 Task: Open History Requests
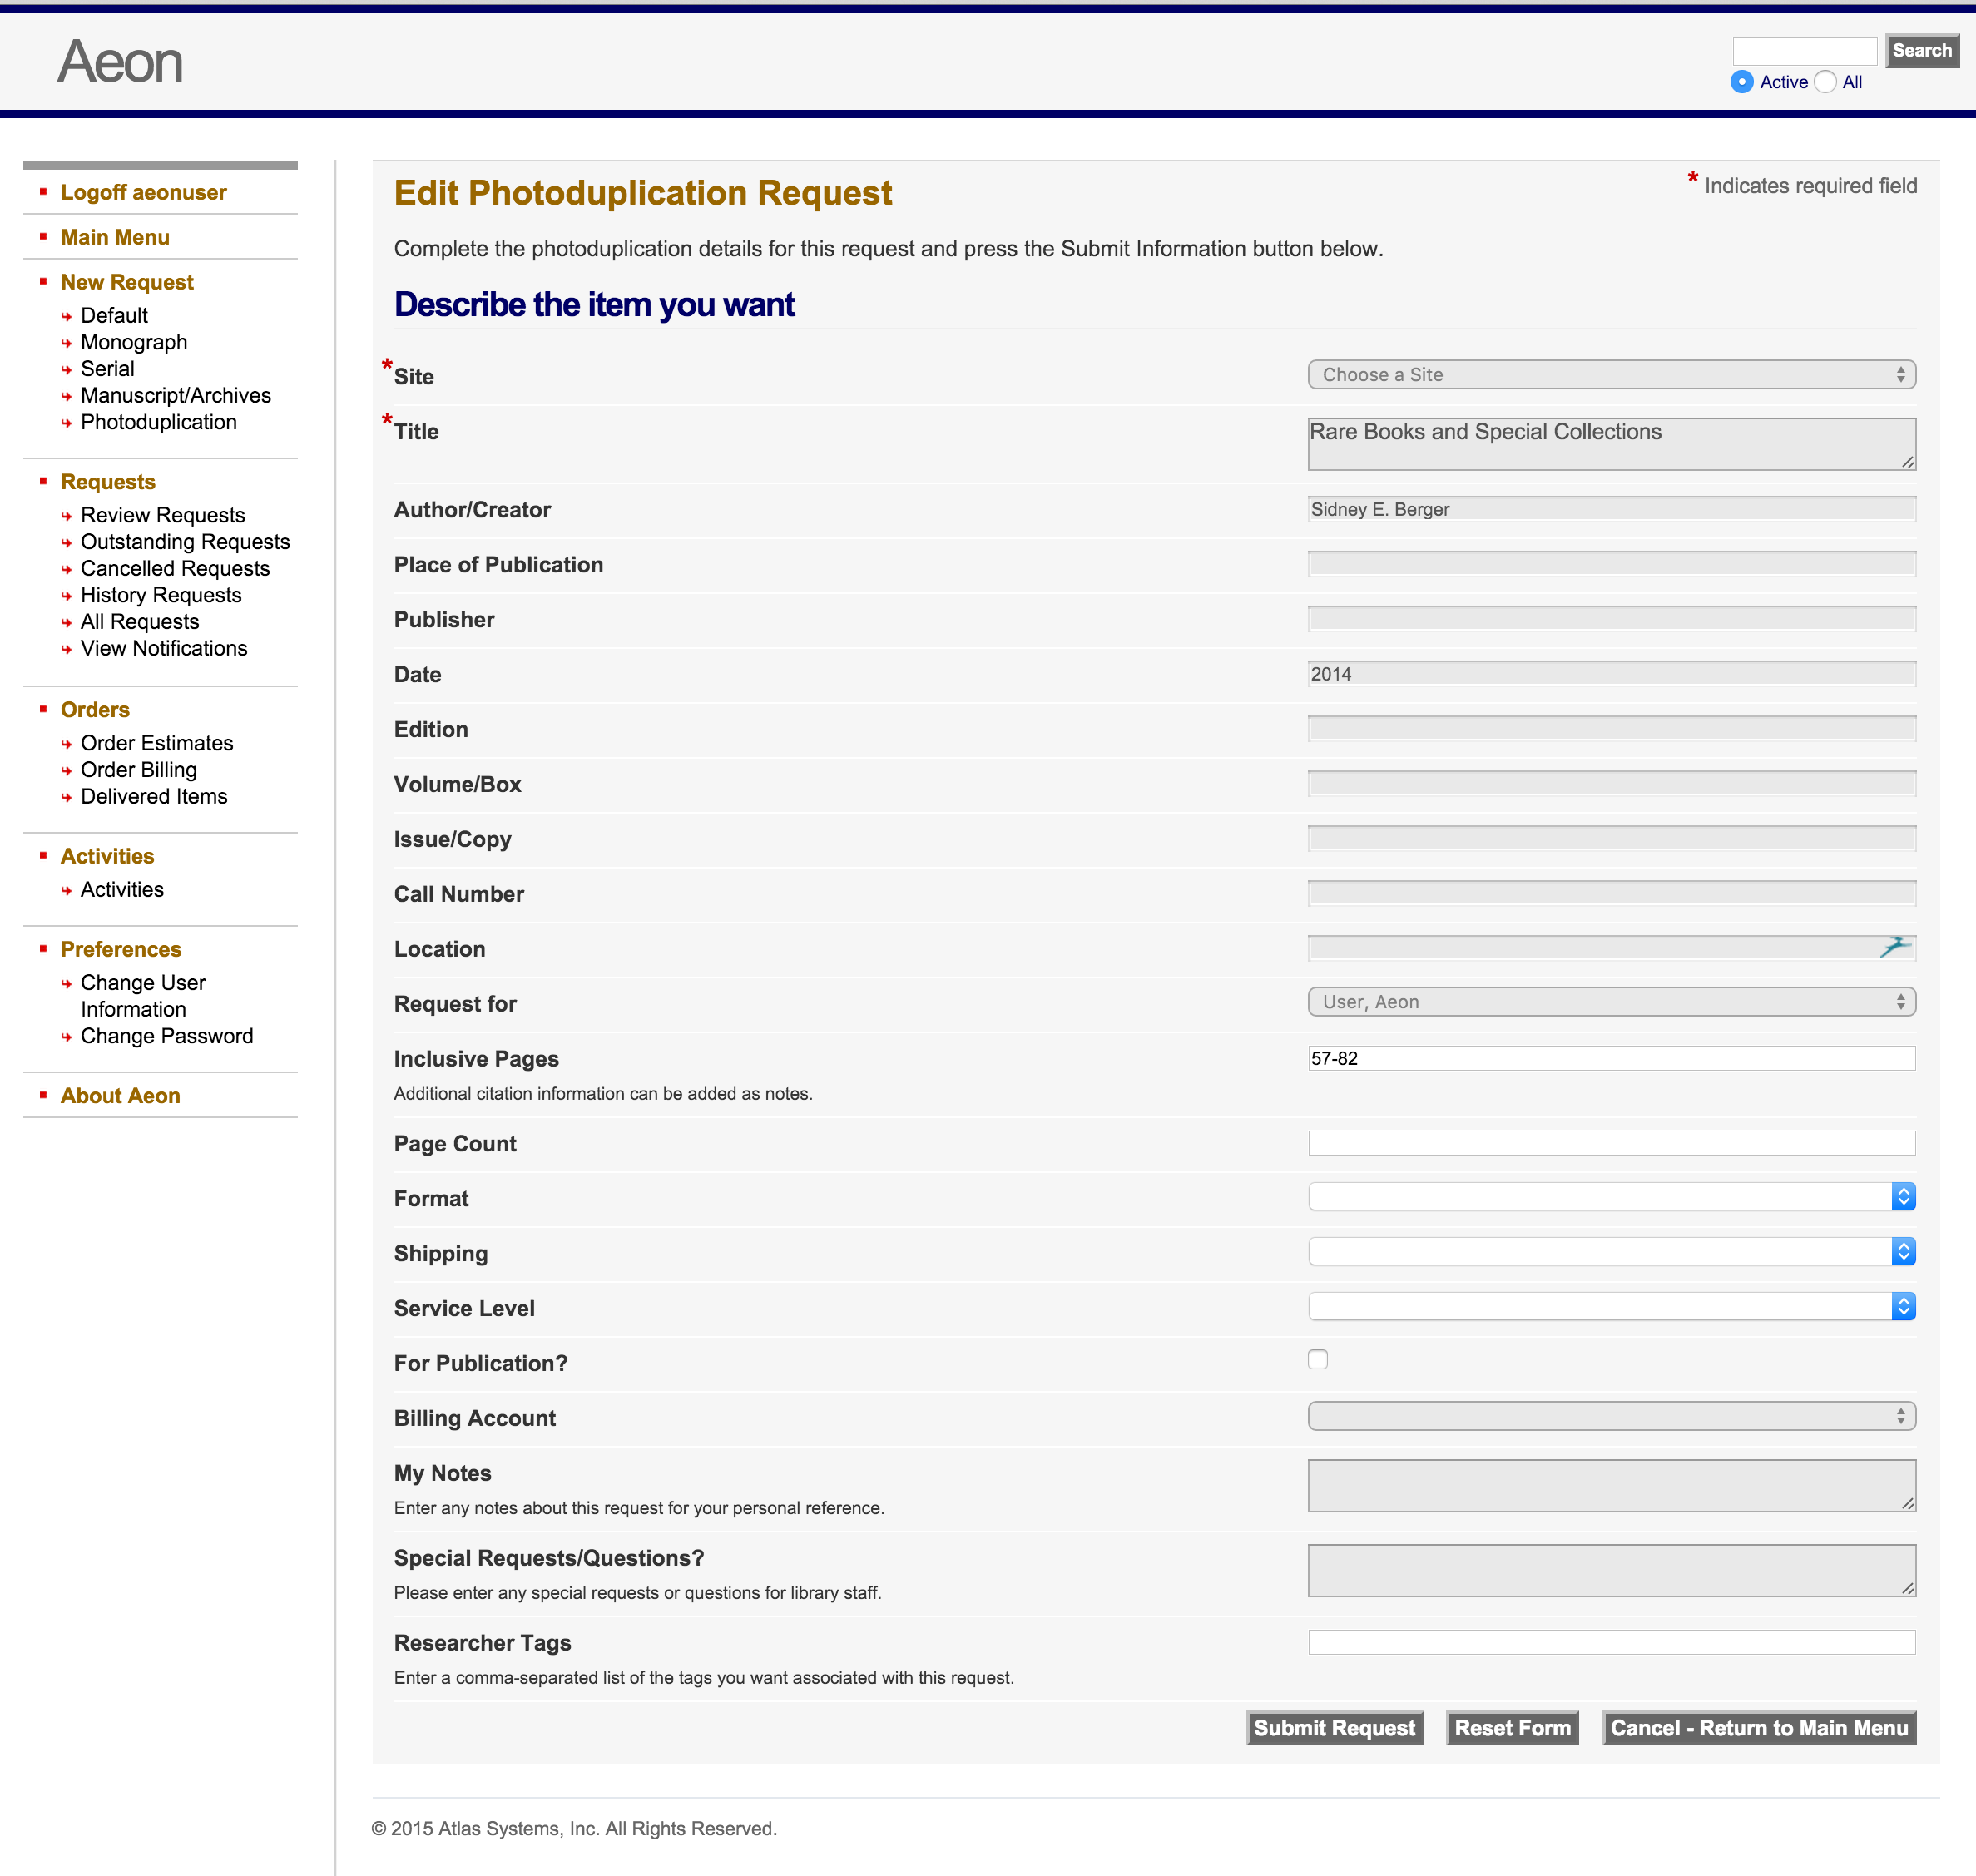(x=161, y=595)
